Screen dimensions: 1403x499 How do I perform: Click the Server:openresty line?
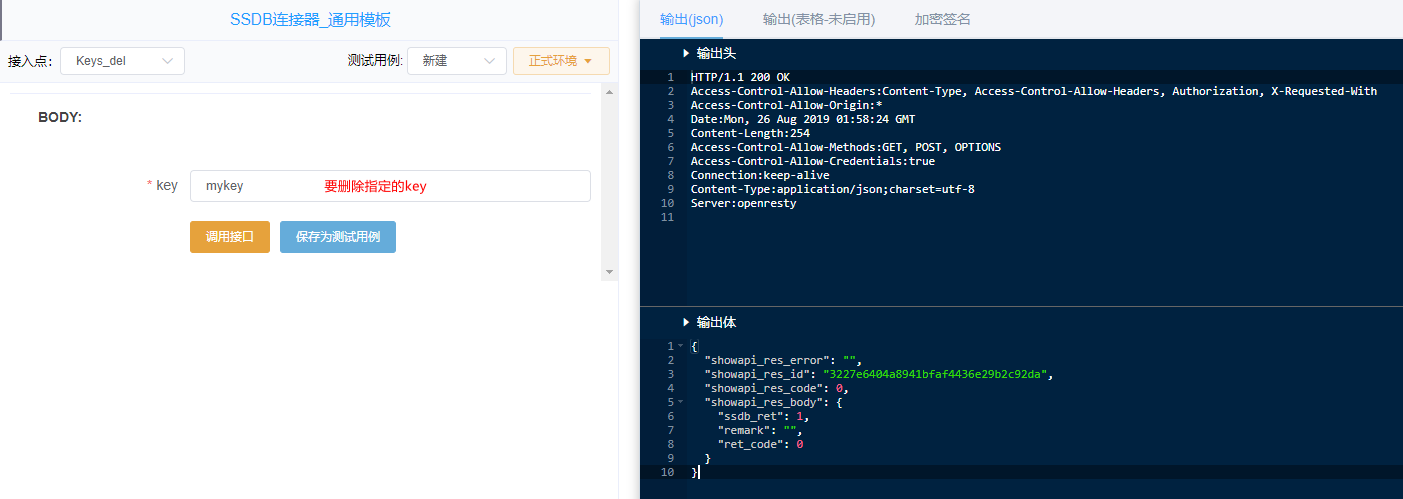743,203
